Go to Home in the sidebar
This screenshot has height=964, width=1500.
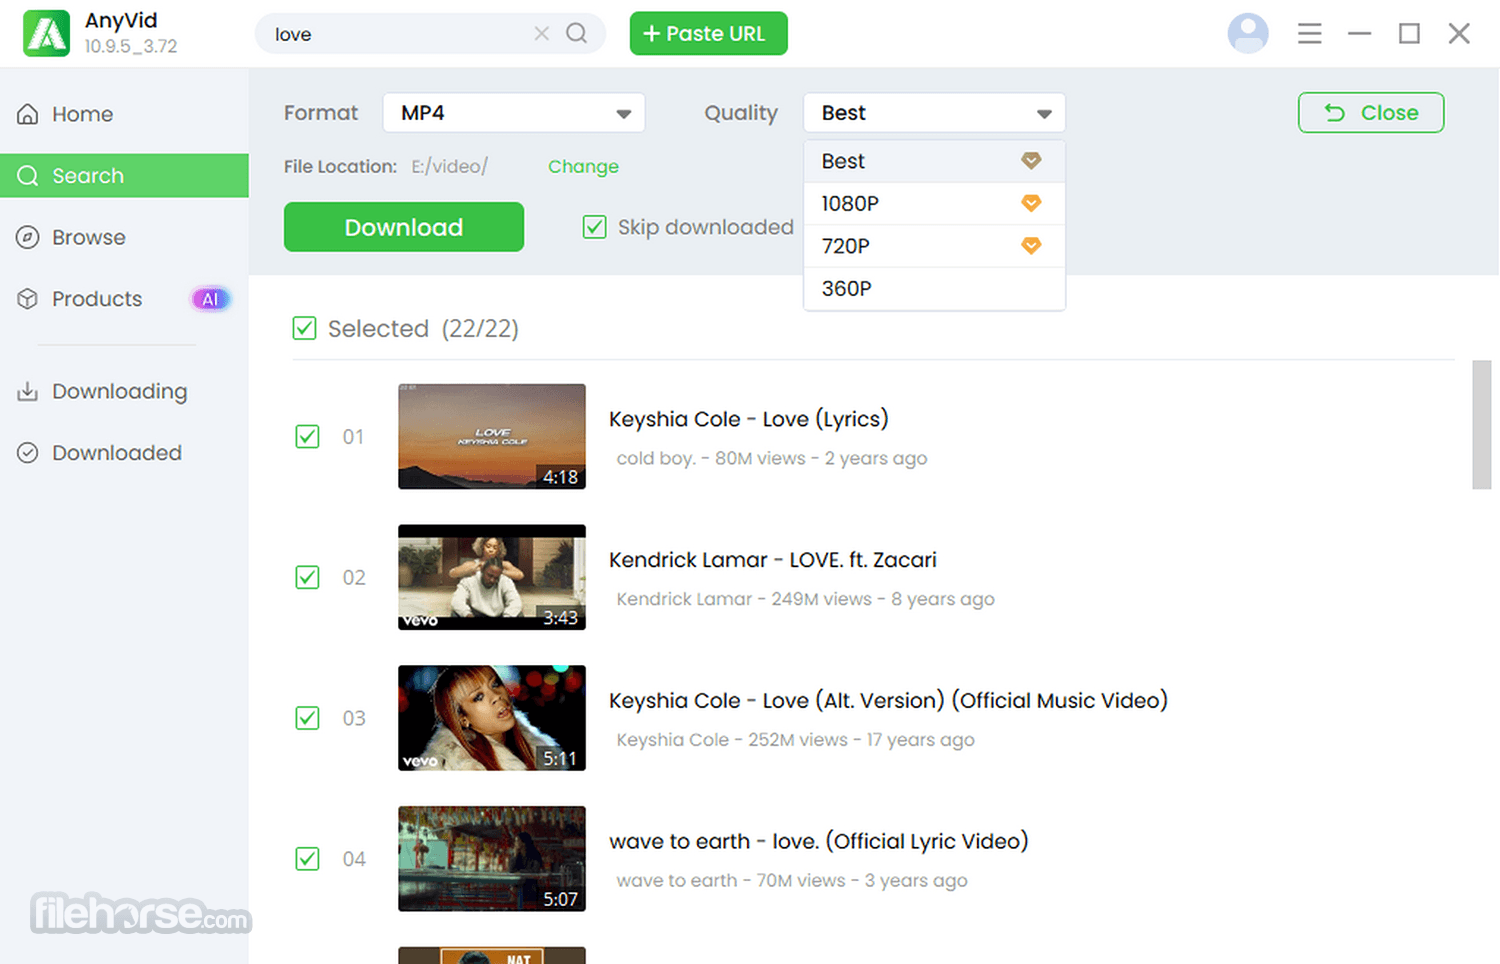(x=124, y=114)
